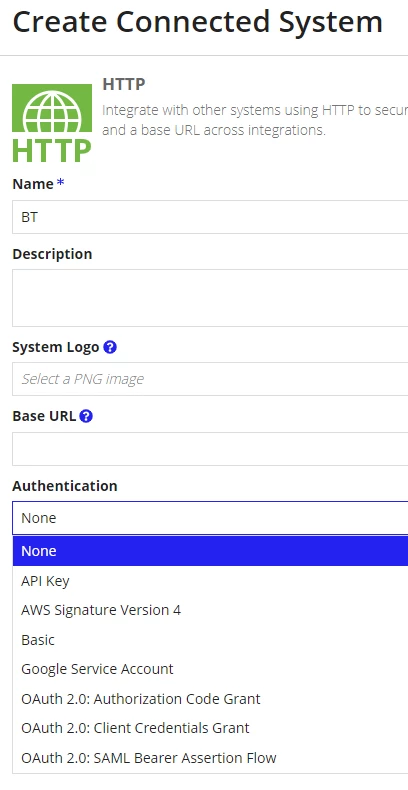
Task: Click the Authentication label
Action: point(64,486)
